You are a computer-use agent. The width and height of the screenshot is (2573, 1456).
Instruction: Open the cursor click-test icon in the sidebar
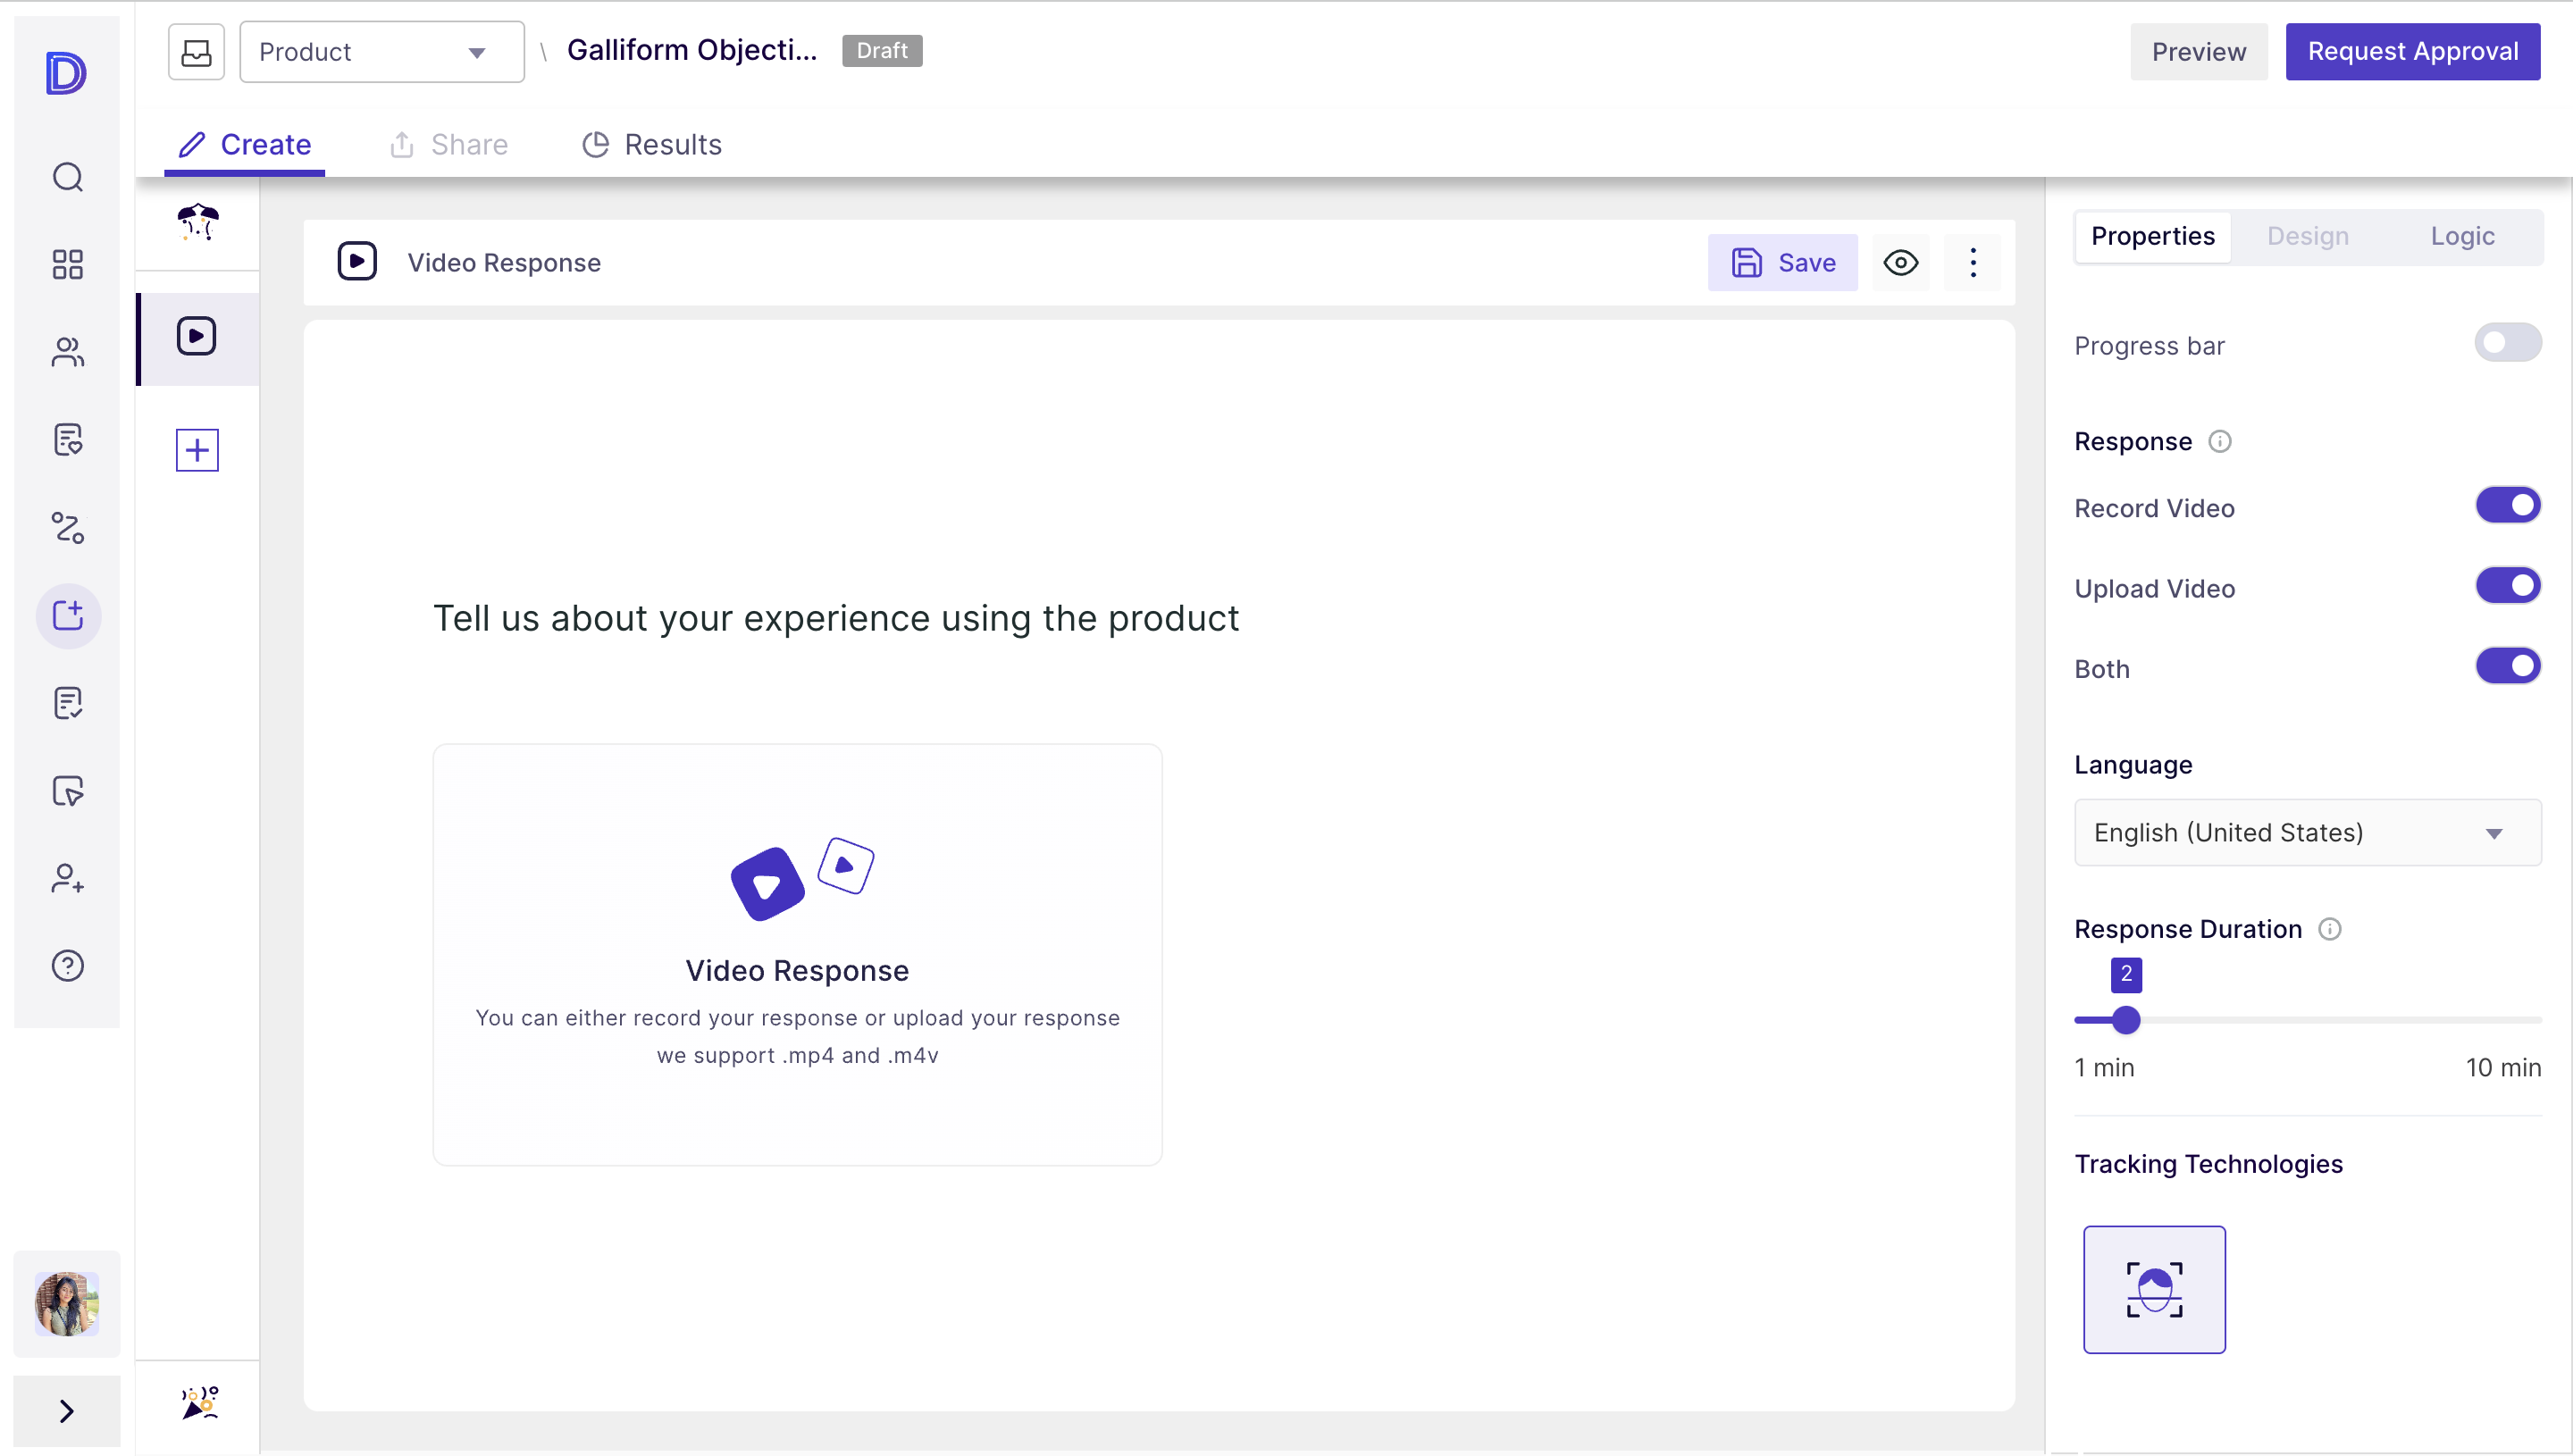pos(67,791)
